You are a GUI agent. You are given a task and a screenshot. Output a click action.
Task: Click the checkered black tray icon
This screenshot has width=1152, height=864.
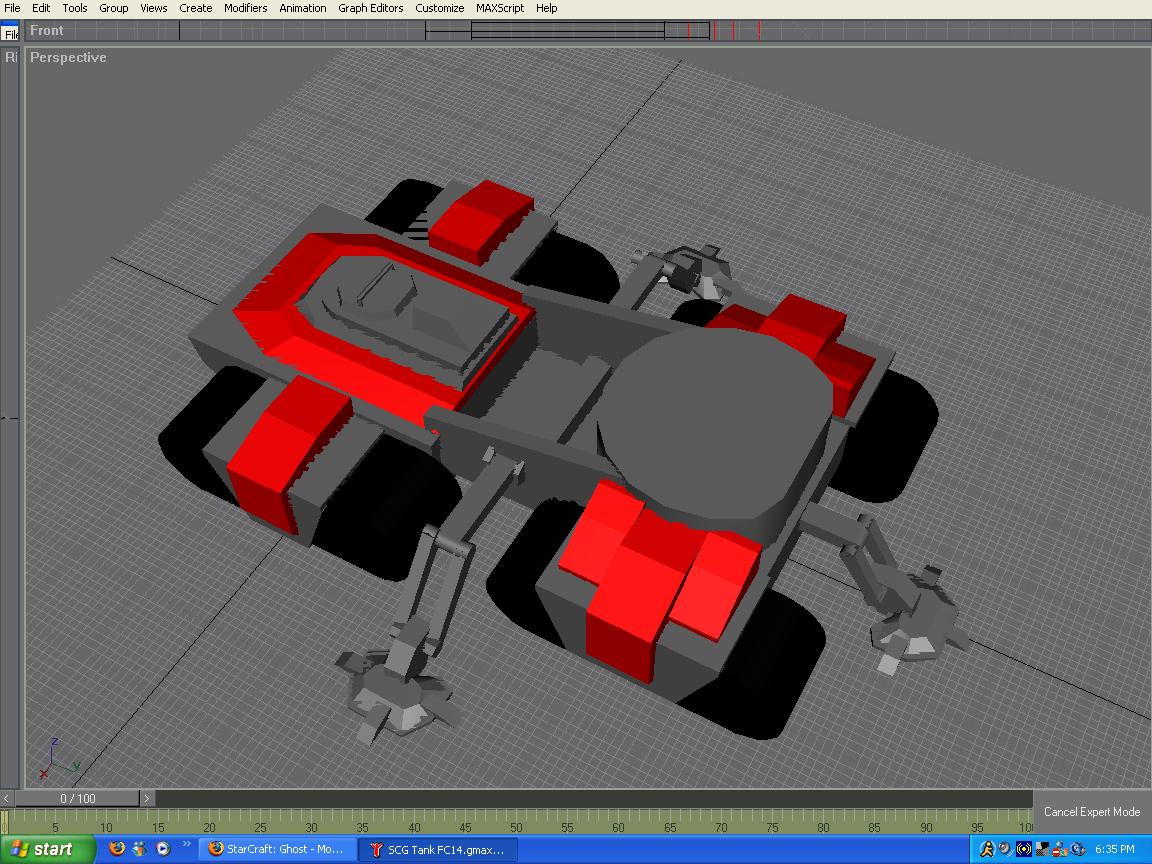coord(1042,849)
